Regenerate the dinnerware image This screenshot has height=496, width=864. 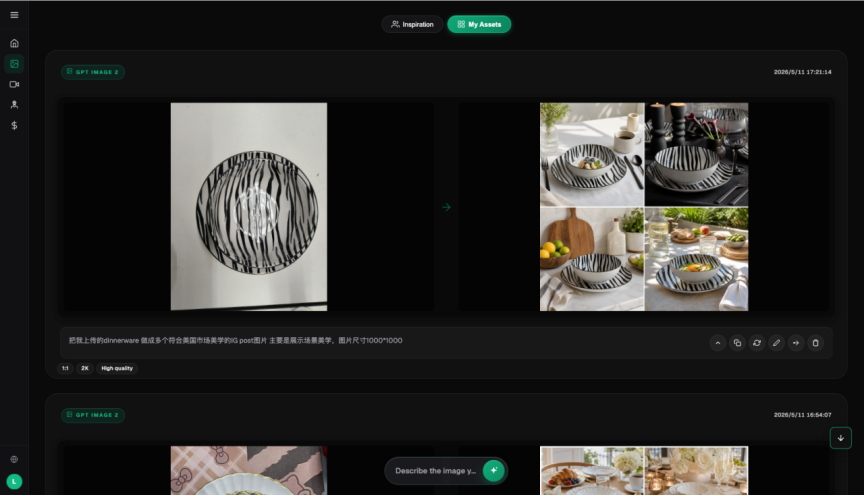[757, 343]
